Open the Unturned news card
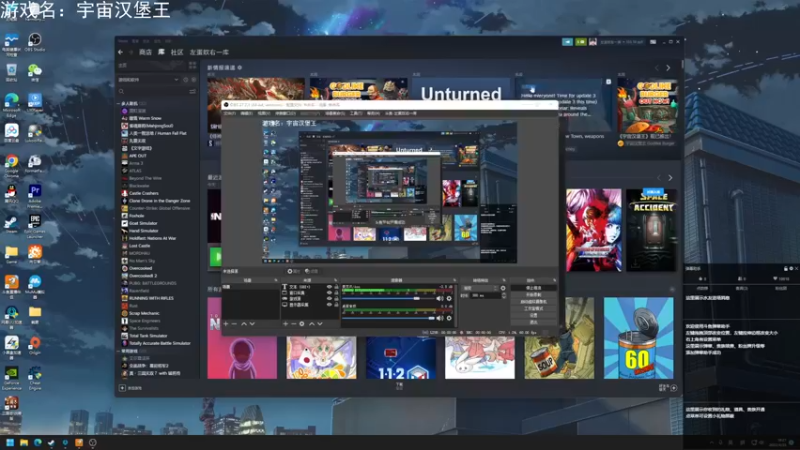The width and height of the screenshot is (800, 450). [x=461, y=90]
